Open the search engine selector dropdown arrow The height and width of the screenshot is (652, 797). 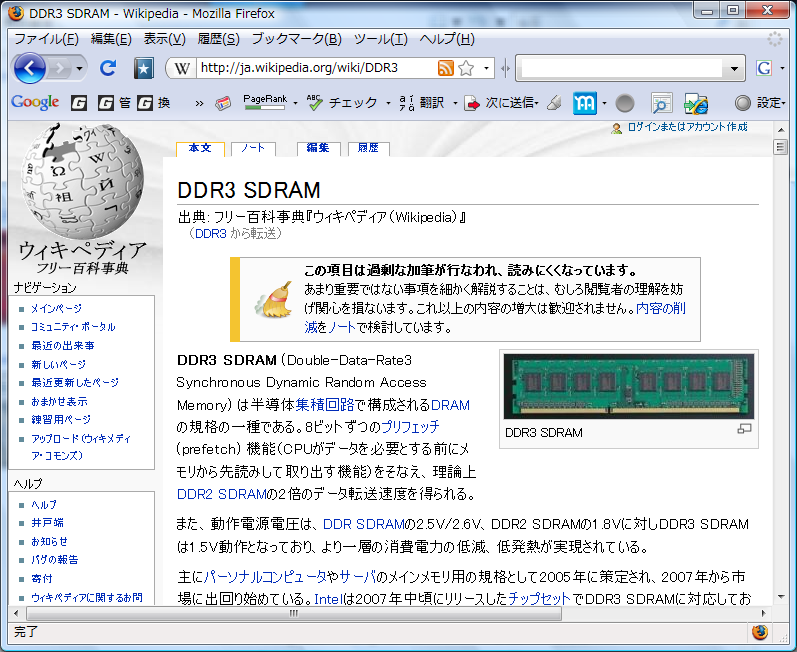pyautogui.click(x=782, y=68)
